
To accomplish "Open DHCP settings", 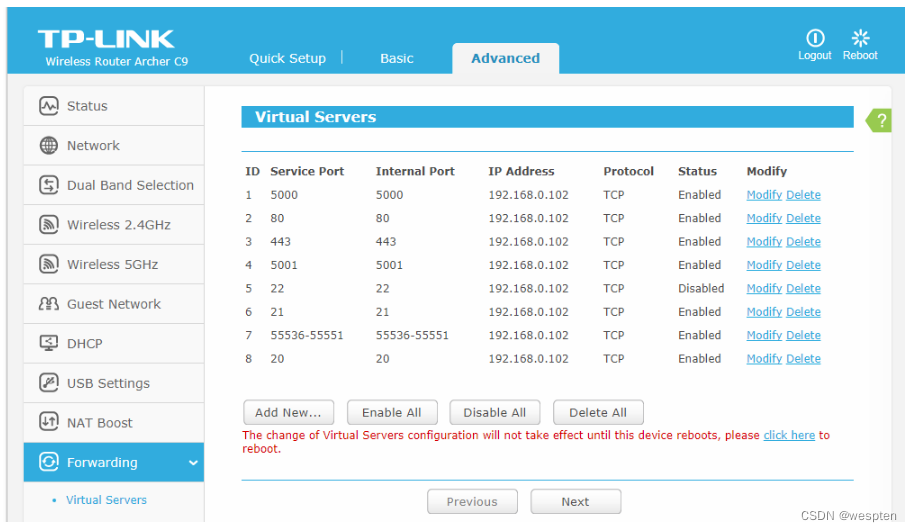I will (x=113, y=343).
